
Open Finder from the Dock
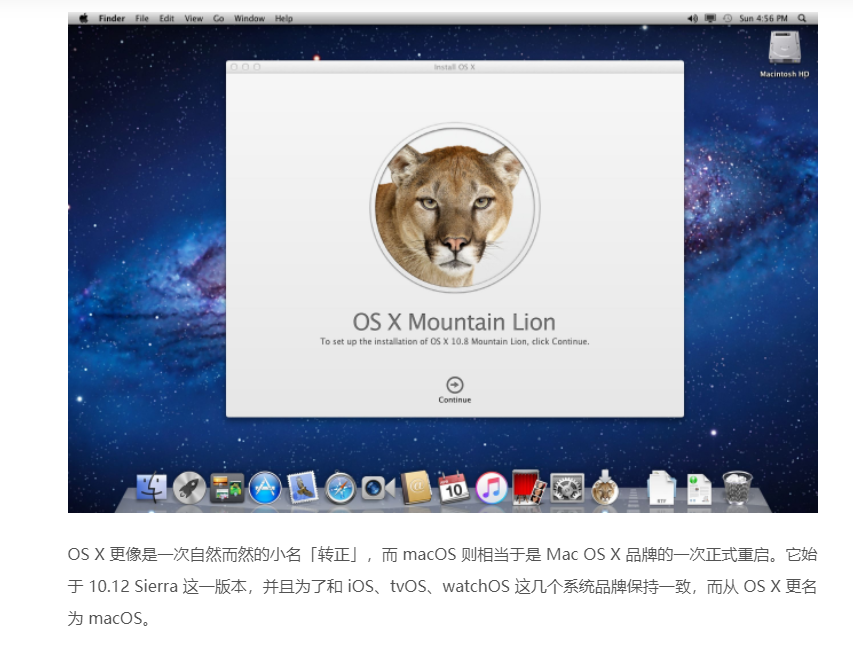151,487
